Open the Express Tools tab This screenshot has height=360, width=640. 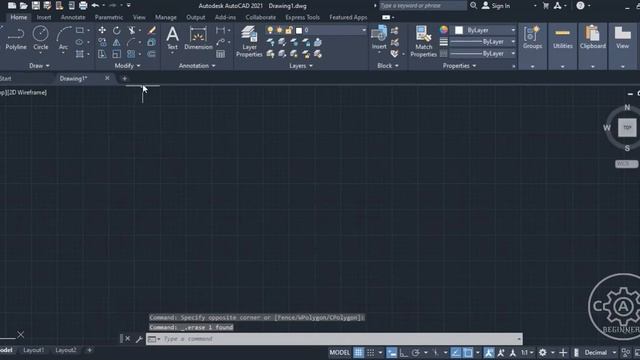point(302,18)
